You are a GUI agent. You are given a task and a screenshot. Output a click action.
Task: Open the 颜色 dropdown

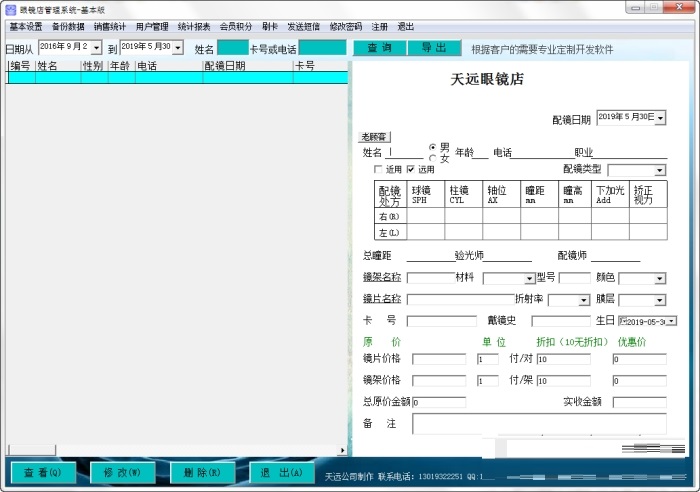660,279
